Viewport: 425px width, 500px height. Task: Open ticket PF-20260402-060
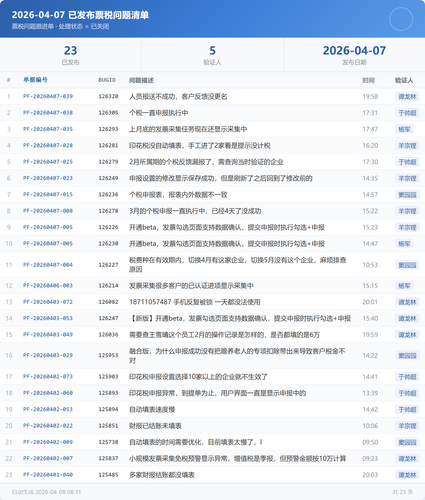click(x=48, y=393)
